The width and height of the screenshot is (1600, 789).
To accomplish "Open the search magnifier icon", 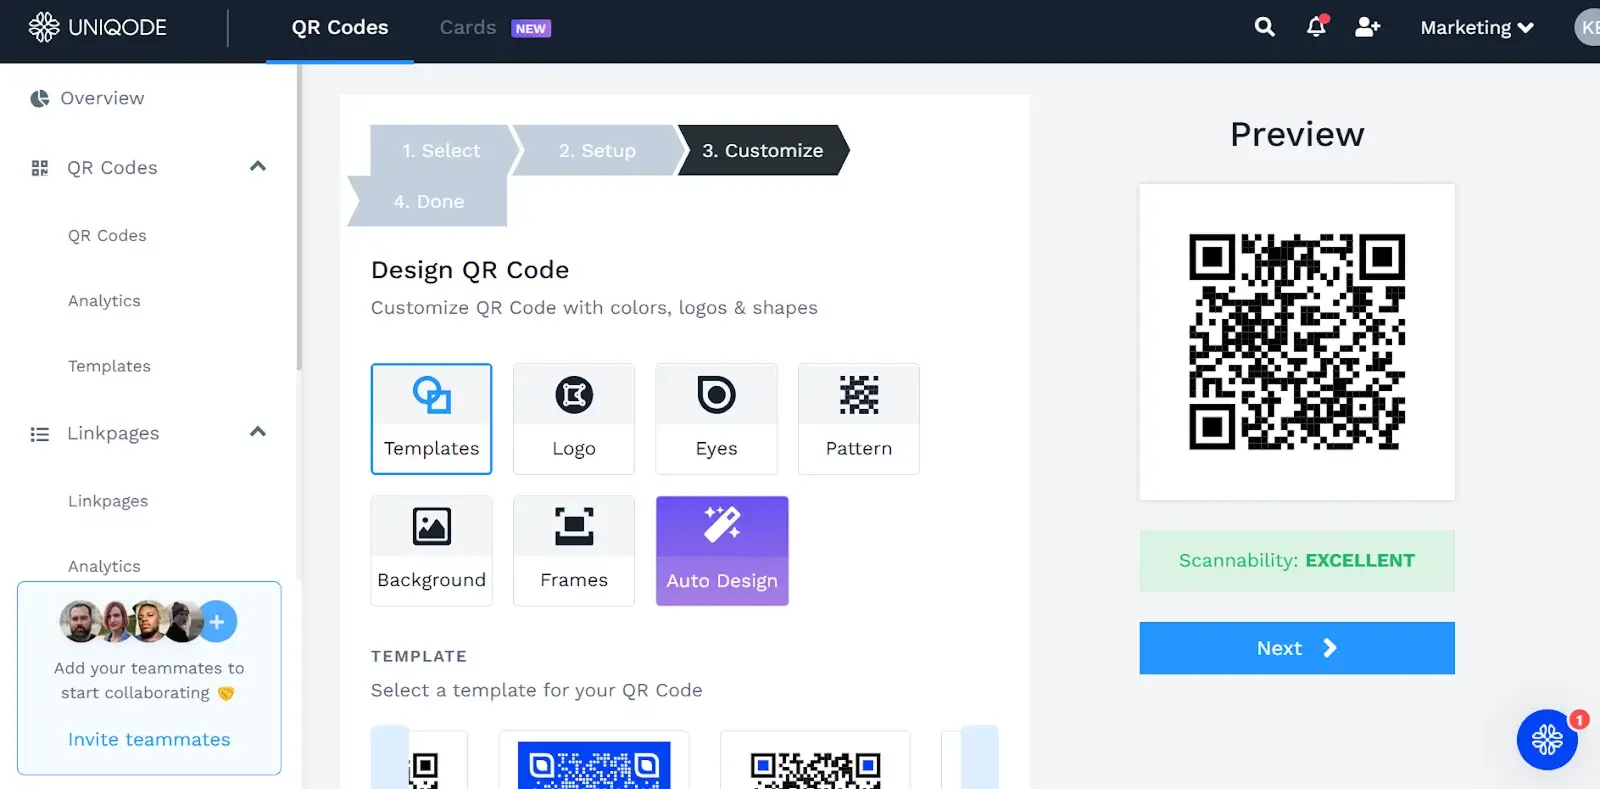I will 1265,27.
